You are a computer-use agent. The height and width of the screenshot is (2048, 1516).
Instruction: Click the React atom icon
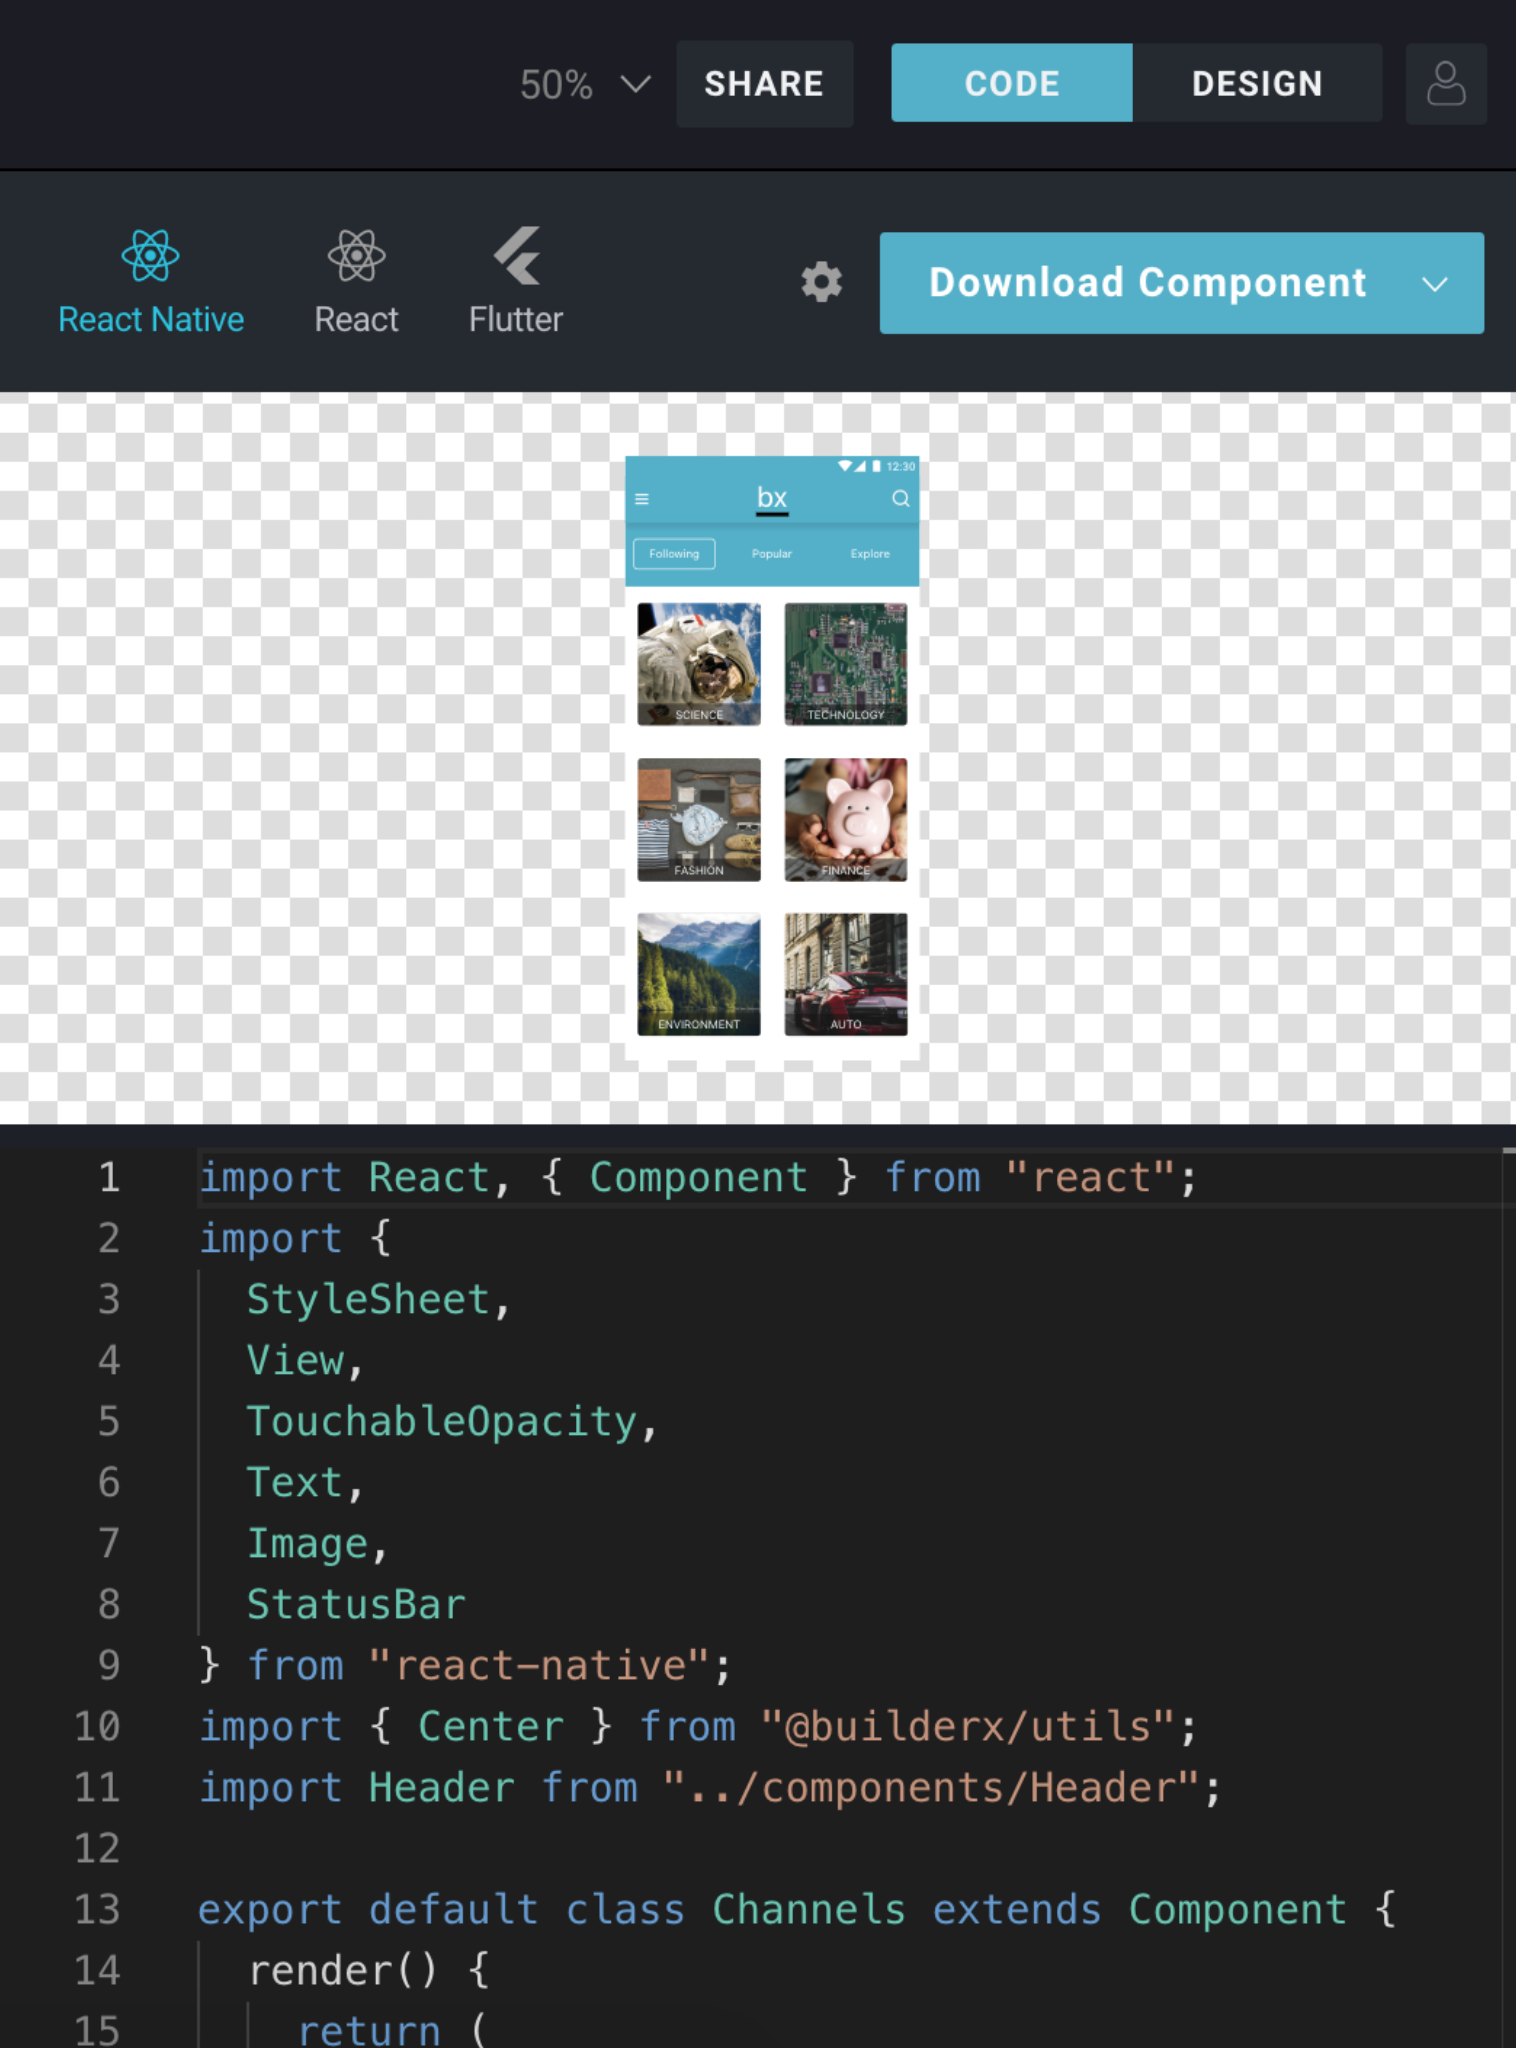[x=356, y=255]
